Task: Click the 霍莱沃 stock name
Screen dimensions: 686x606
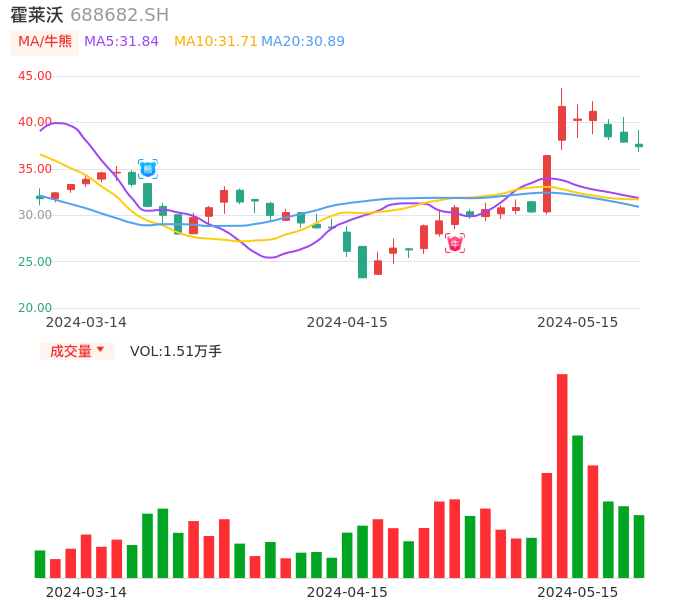Action: click(36, 15)
